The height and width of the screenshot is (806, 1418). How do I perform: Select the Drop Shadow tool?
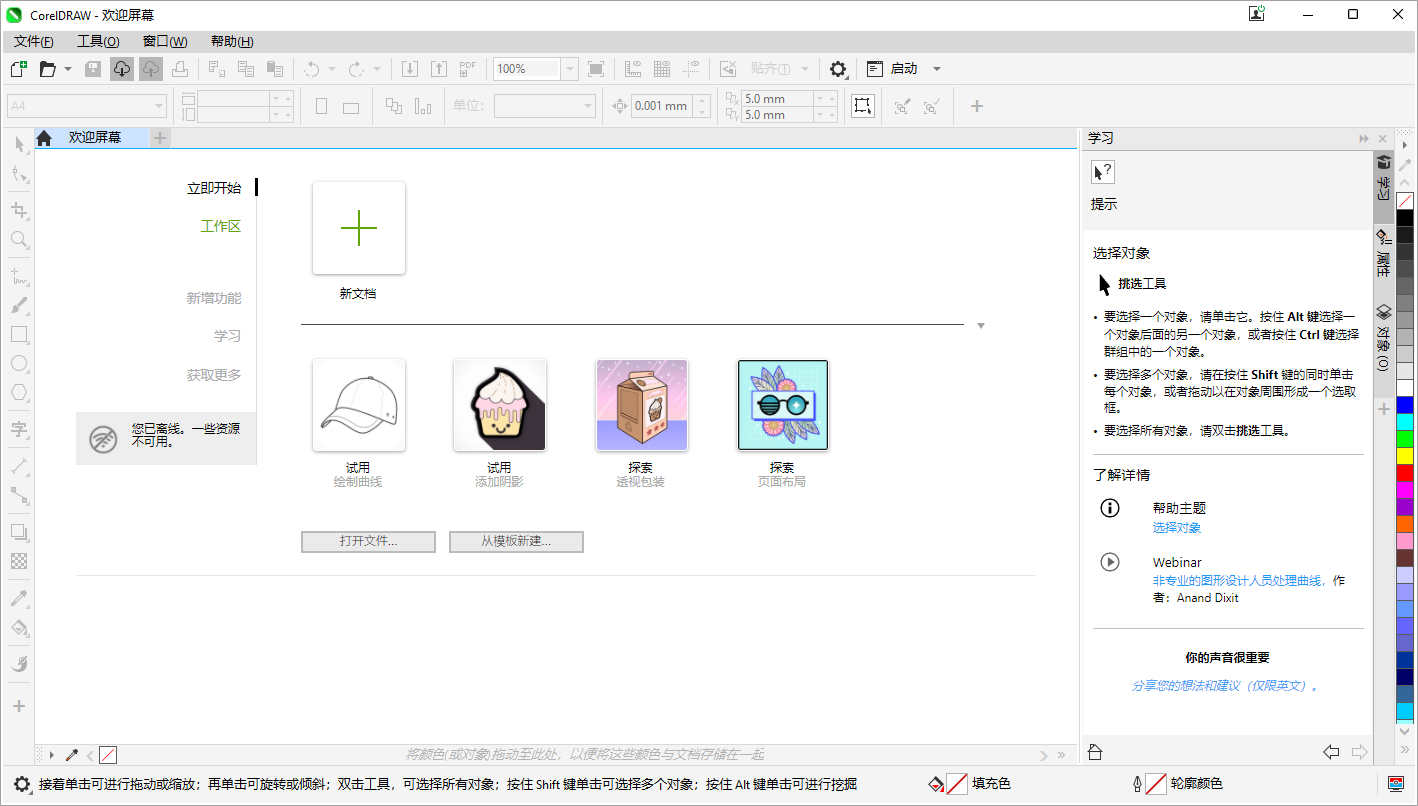click(19, 532)
